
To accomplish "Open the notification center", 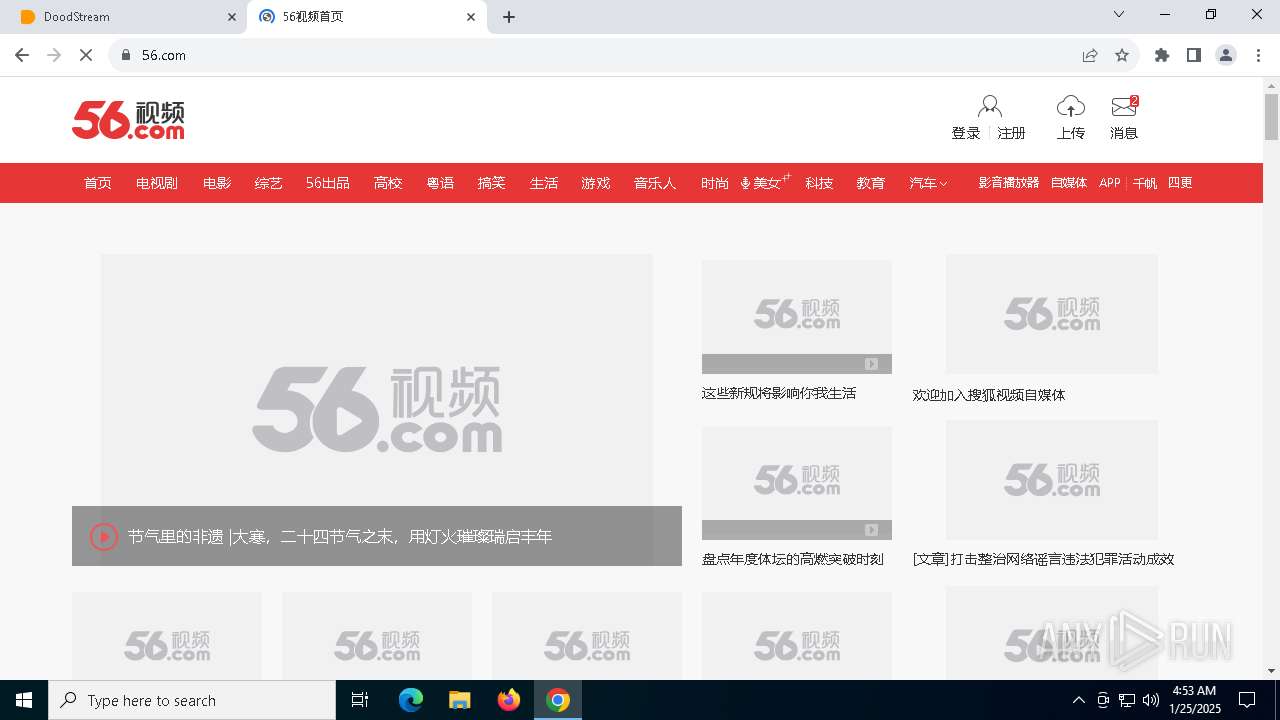I will [1247, 700].
